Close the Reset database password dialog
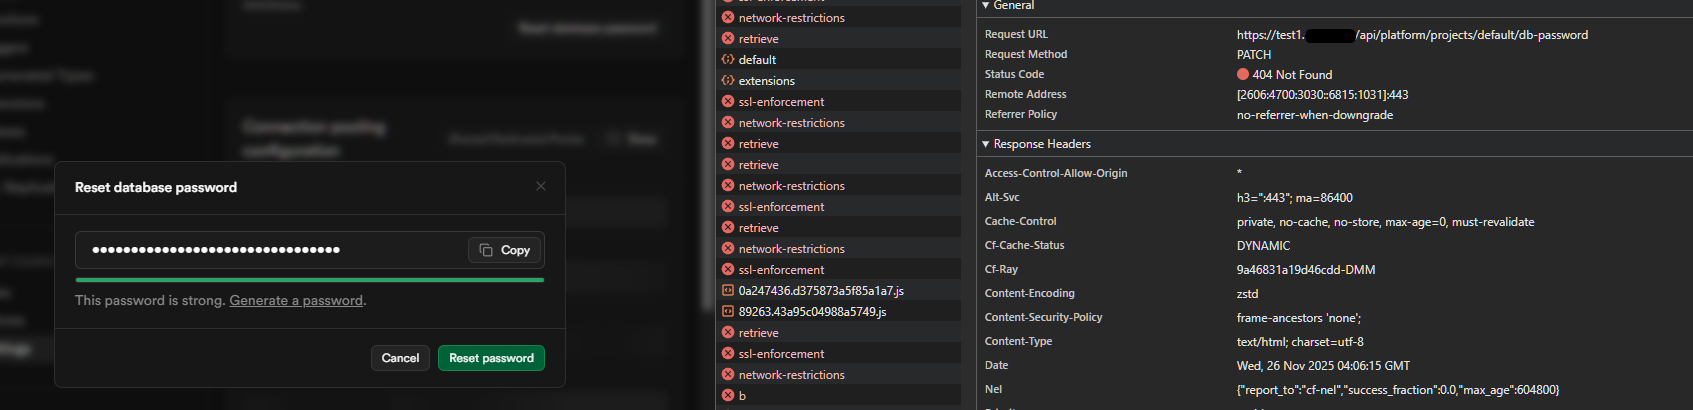 pos(541,186)
